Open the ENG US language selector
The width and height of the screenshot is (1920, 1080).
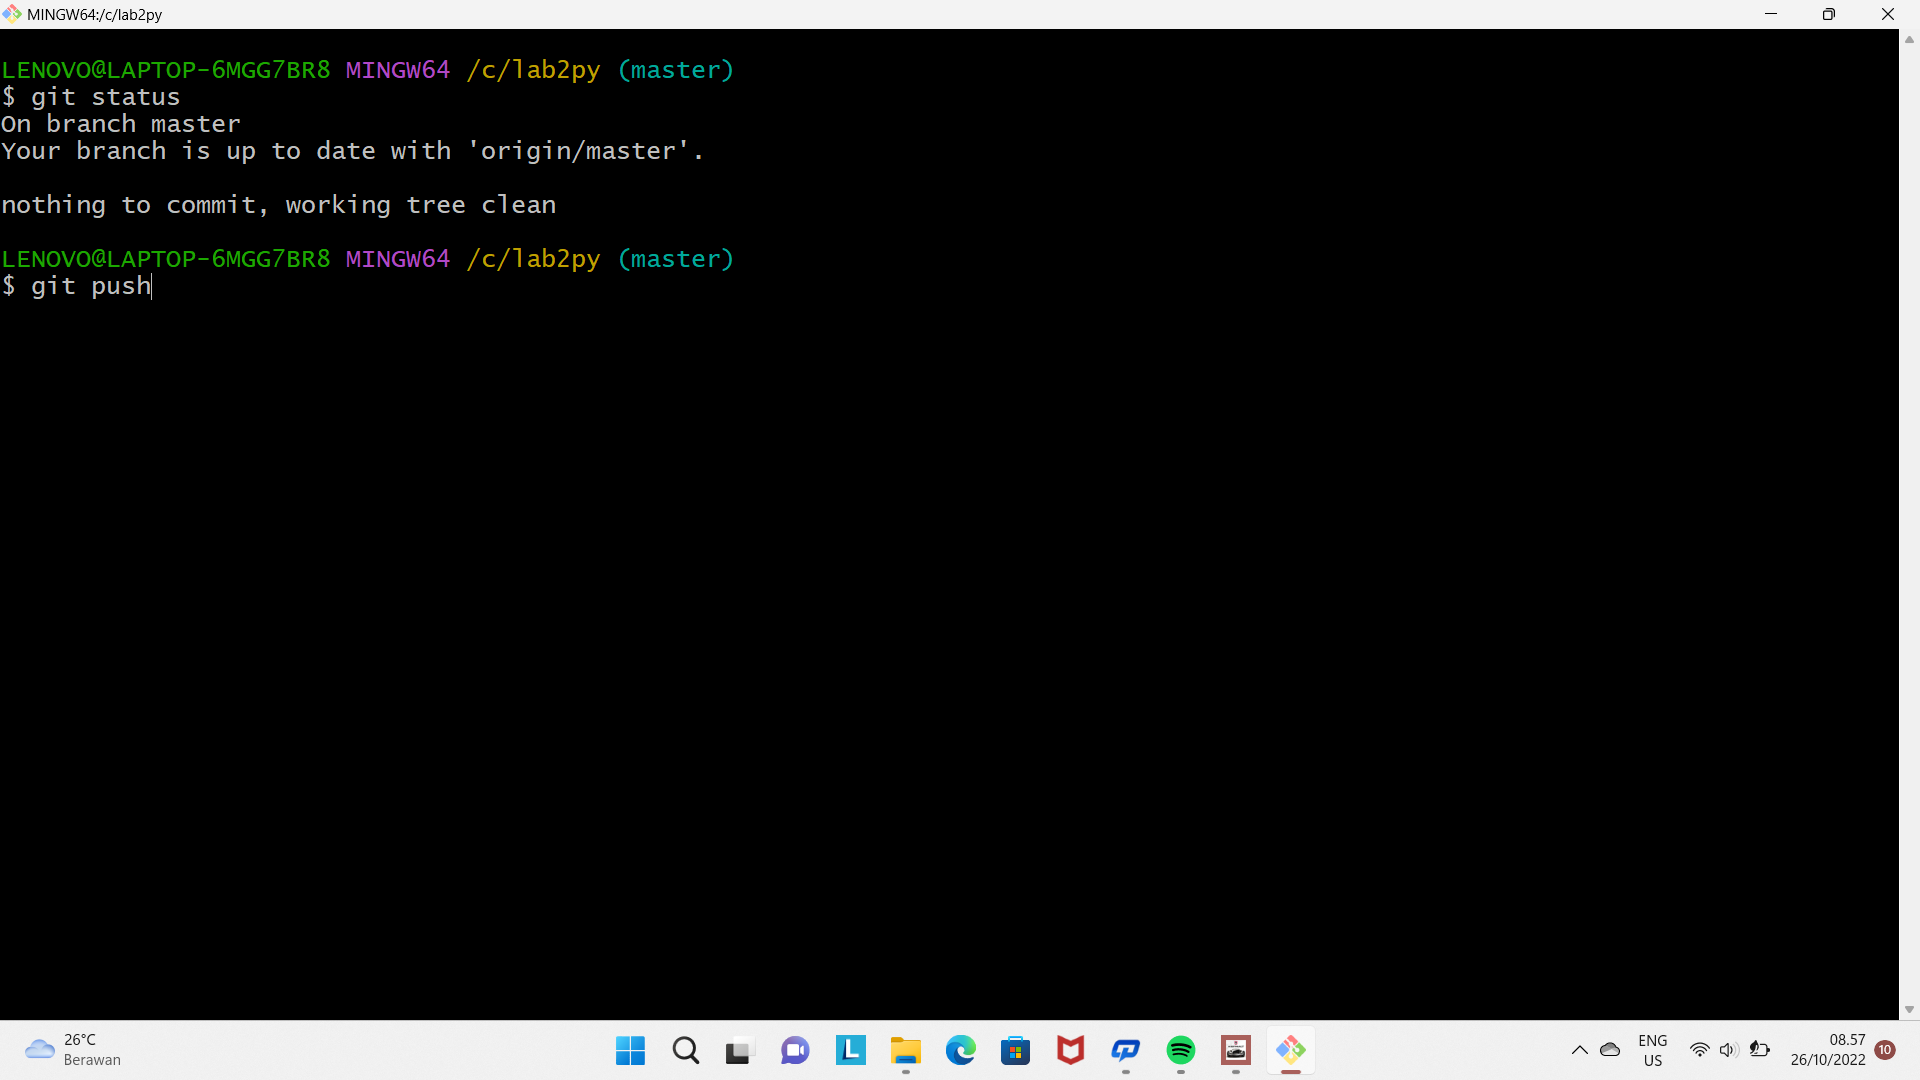tap(1653, 1050)
